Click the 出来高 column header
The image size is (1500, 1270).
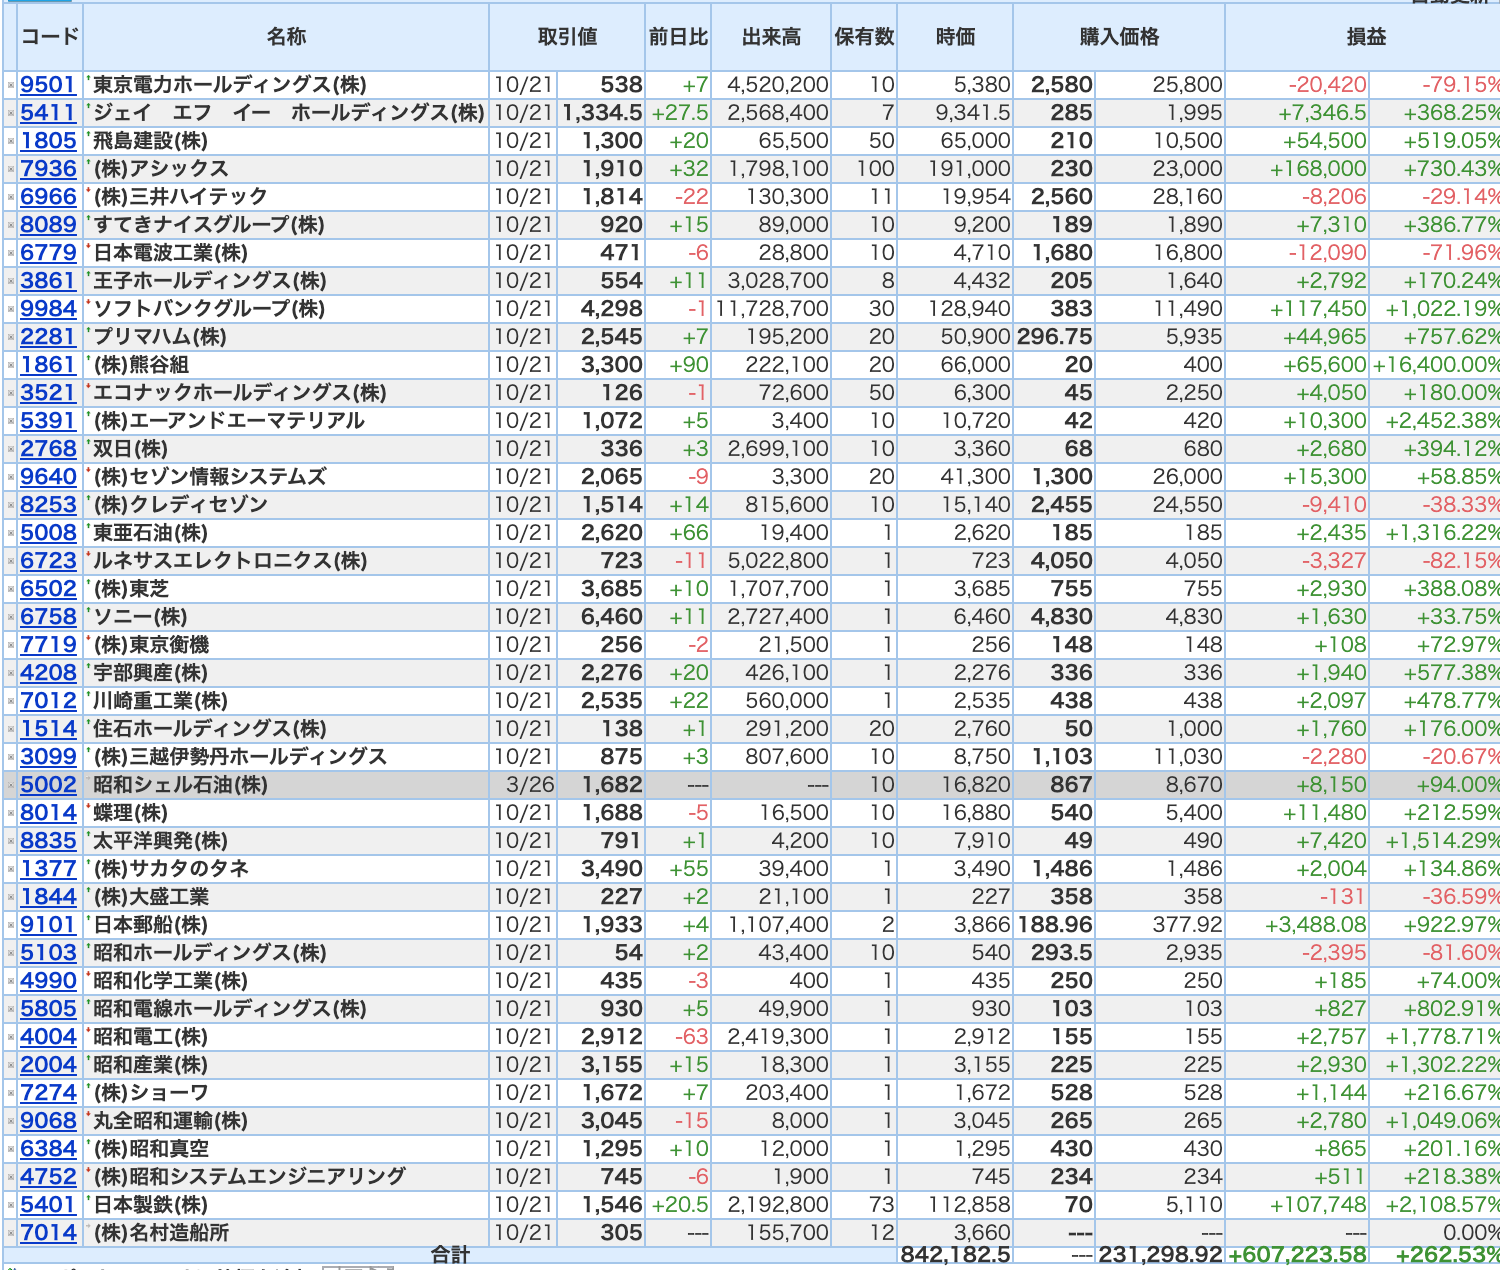pos(771,37)
